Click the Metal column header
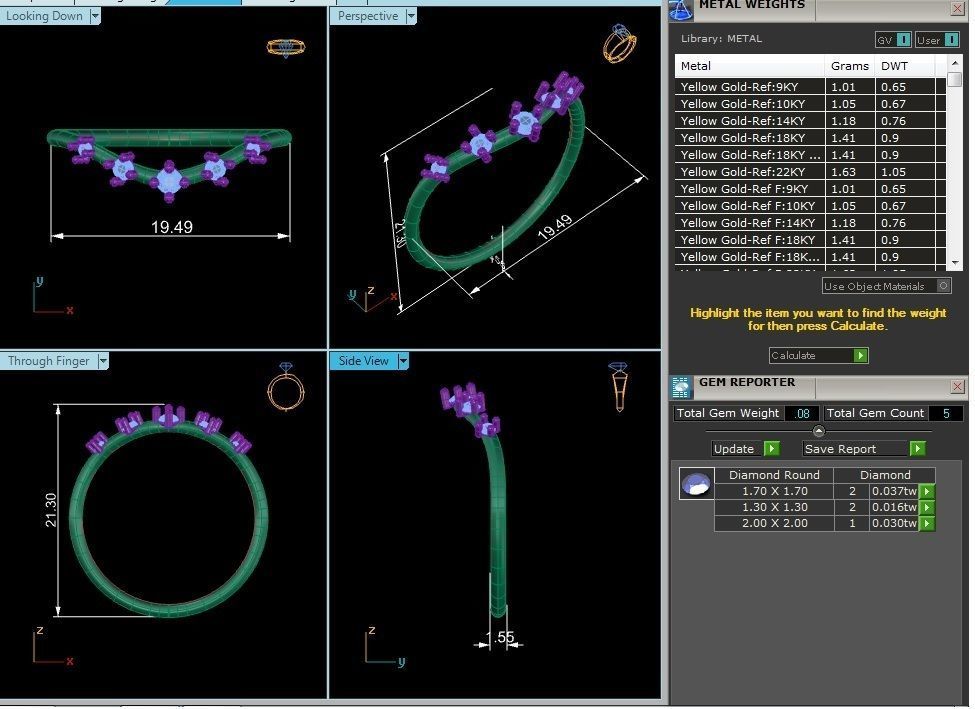Image resolution: width=975 pixels, height=709 pixels. click(750, 66)
